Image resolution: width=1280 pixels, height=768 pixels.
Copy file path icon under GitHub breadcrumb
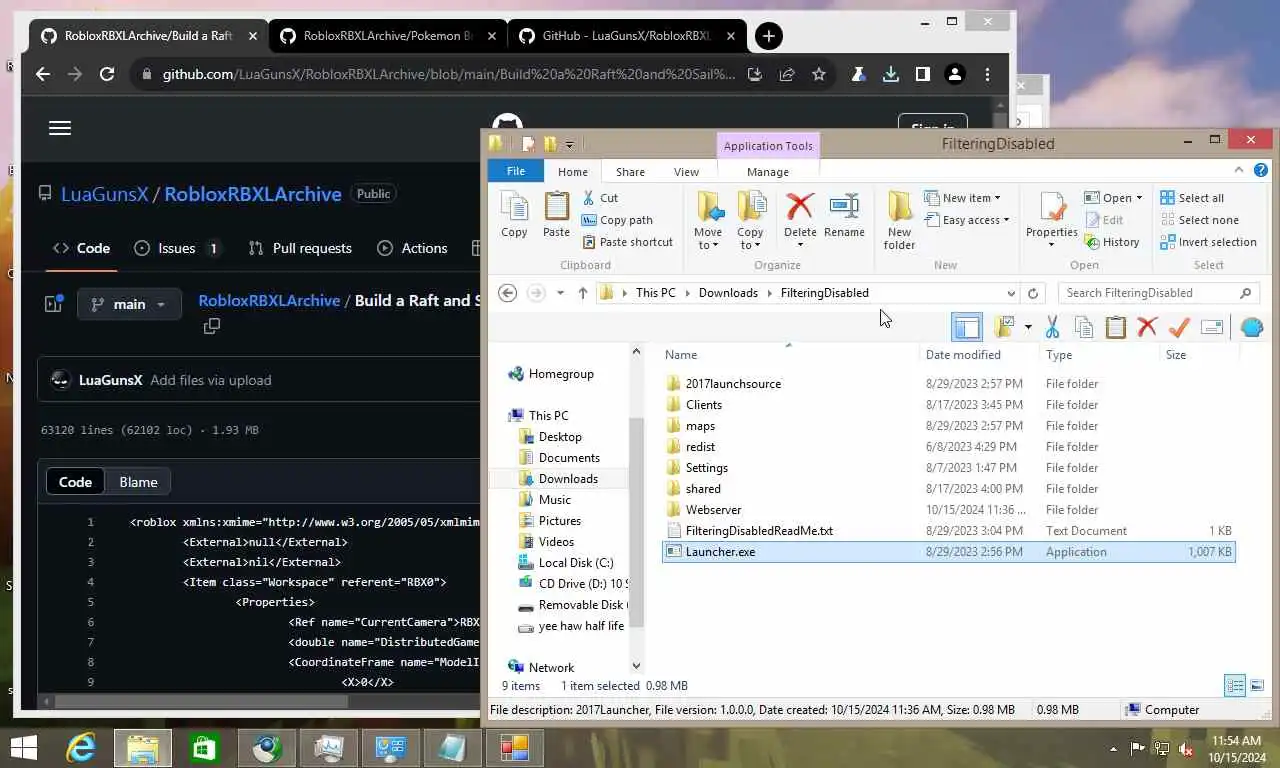[211, 326]
